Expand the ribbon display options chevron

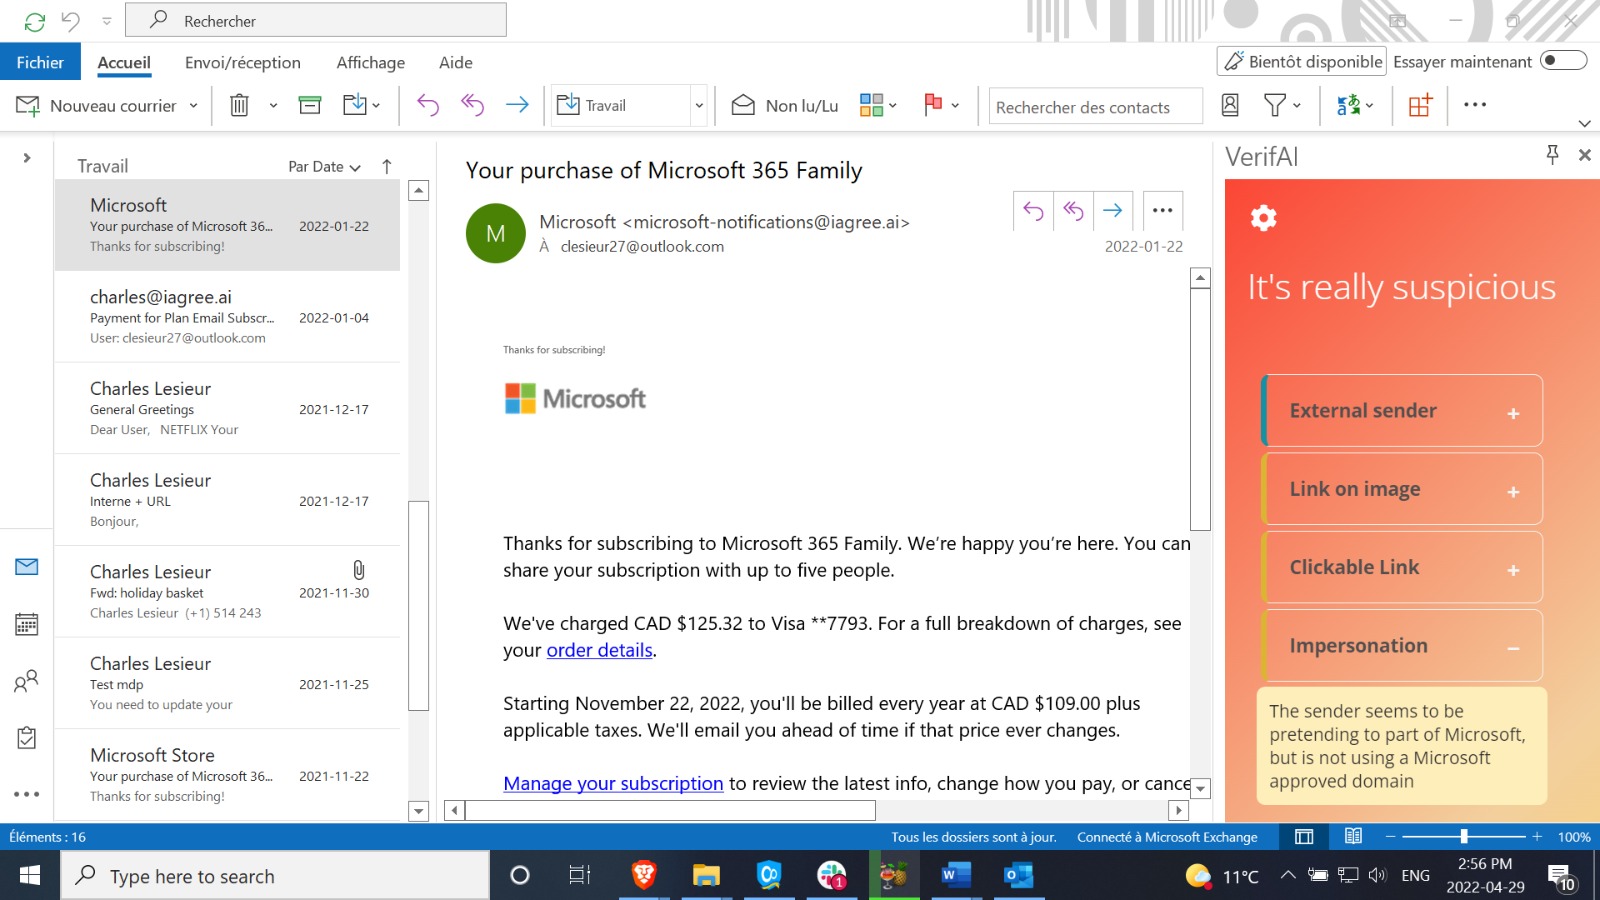click(1584, 124)
